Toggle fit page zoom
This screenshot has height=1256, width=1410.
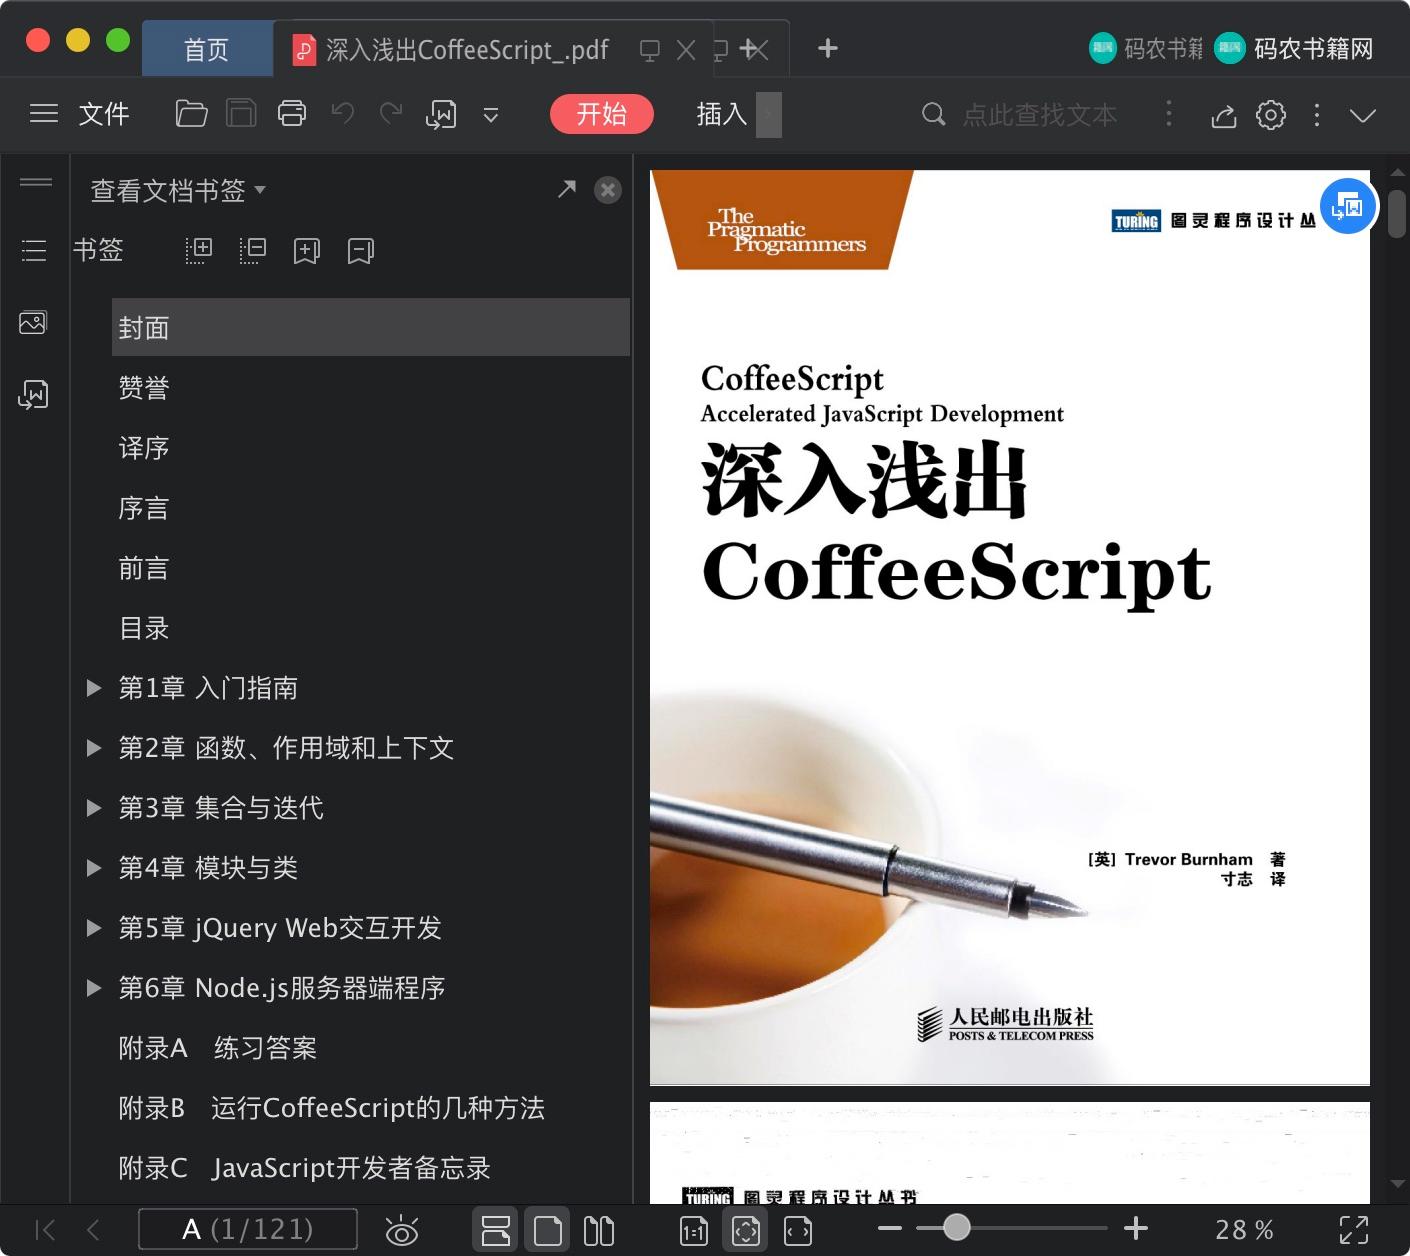pos(746,1230)
